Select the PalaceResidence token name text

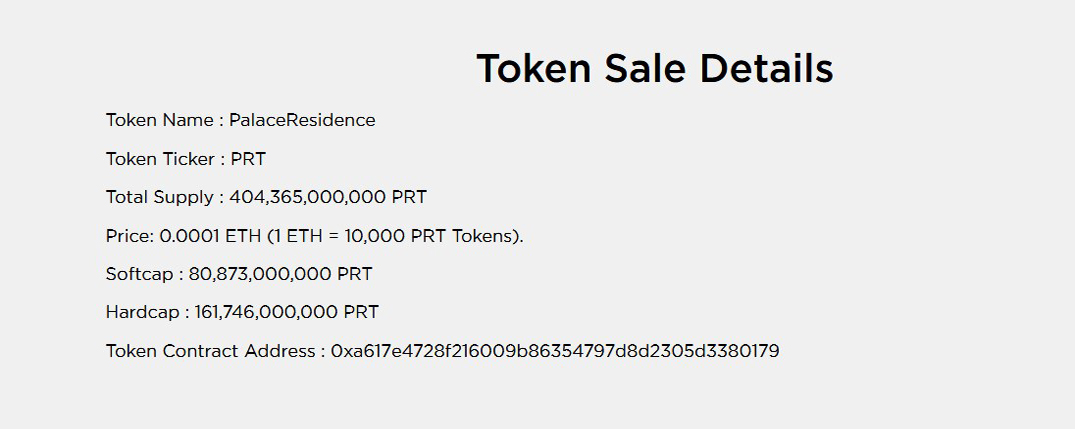point(302,120)
